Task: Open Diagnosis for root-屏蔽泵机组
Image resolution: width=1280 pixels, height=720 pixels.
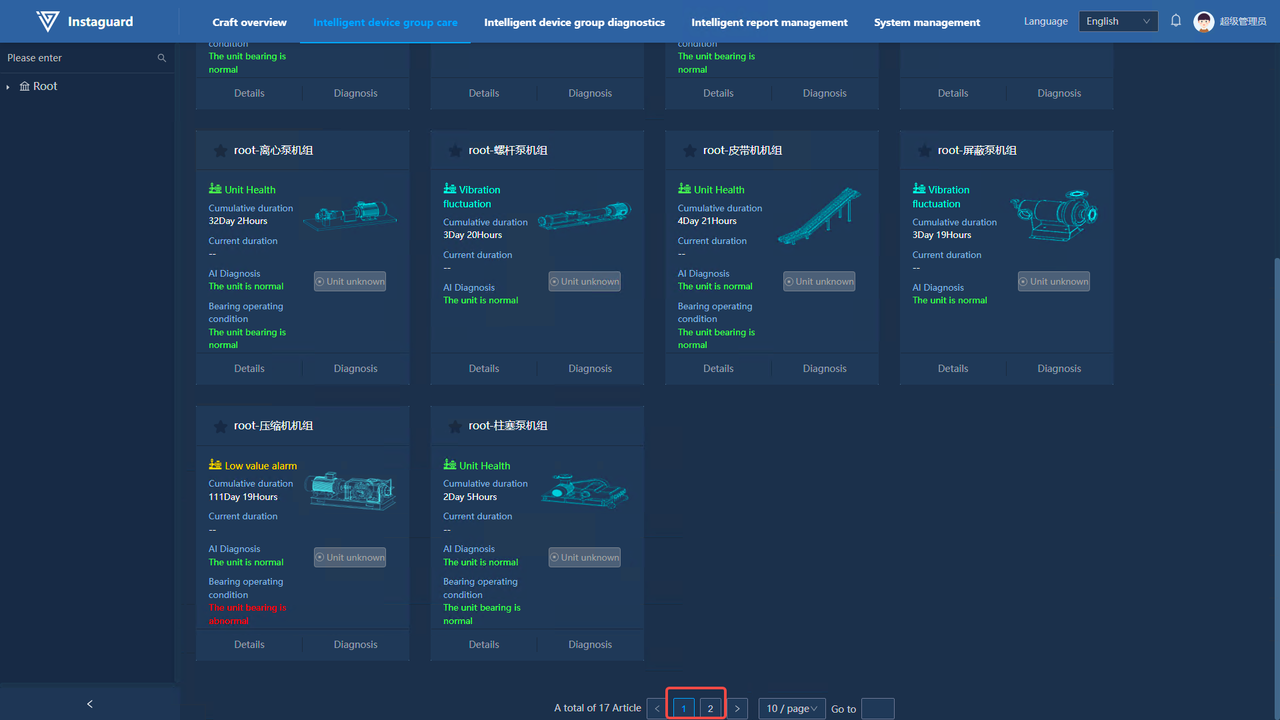Action: (1059, 368)
